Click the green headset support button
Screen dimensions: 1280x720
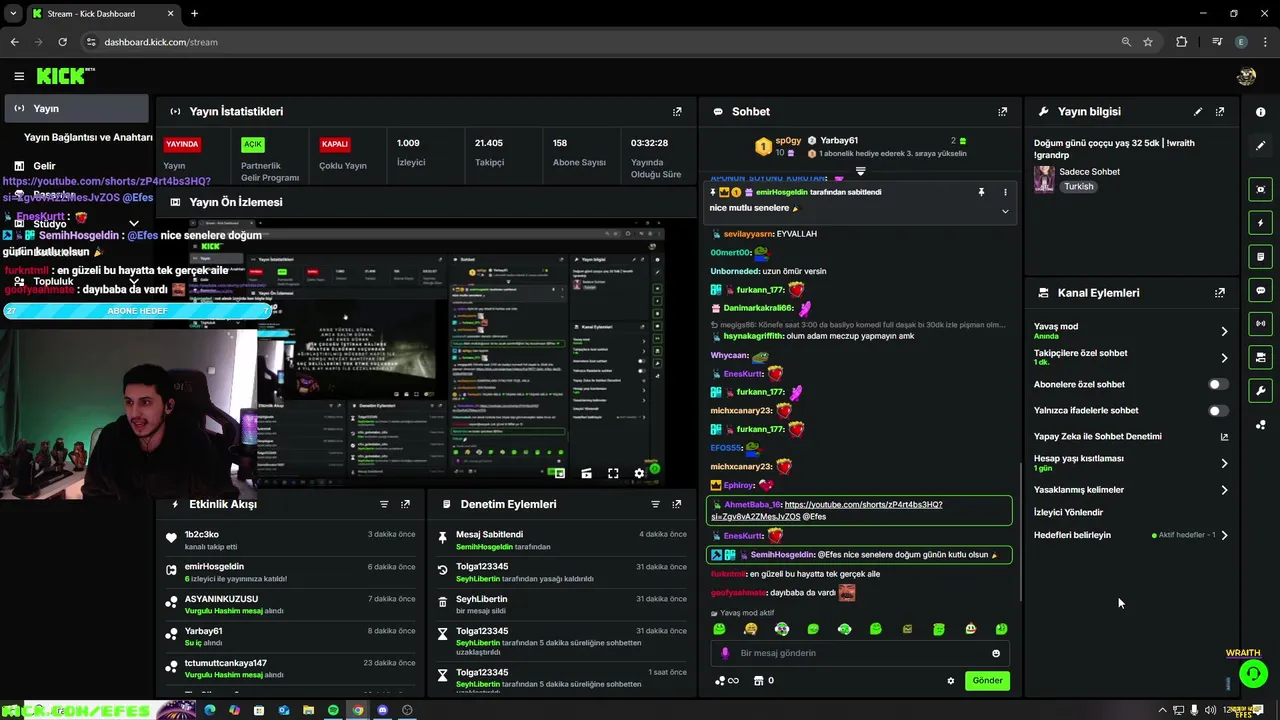point(1253,674)
